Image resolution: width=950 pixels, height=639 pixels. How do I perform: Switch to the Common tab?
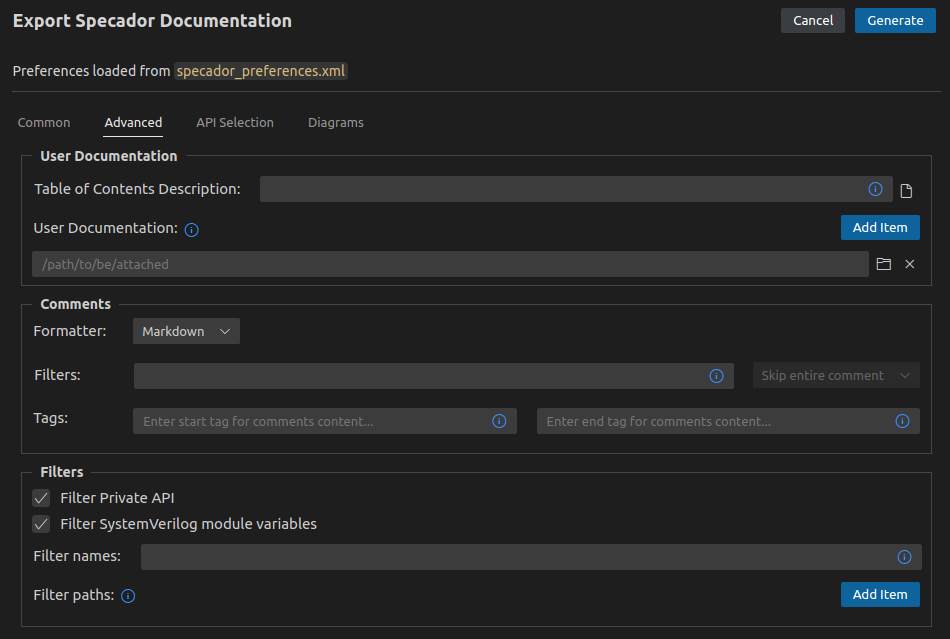coord(43,122)
